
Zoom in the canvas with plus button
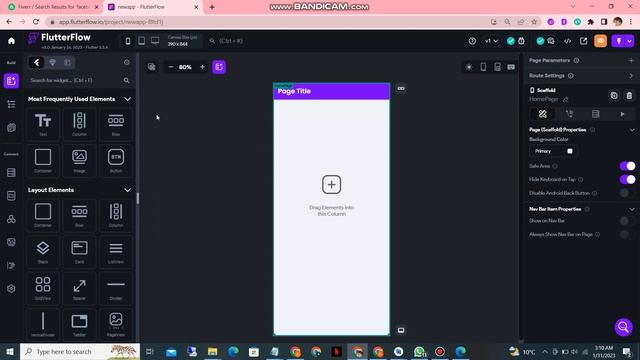(x=202, y=67)
